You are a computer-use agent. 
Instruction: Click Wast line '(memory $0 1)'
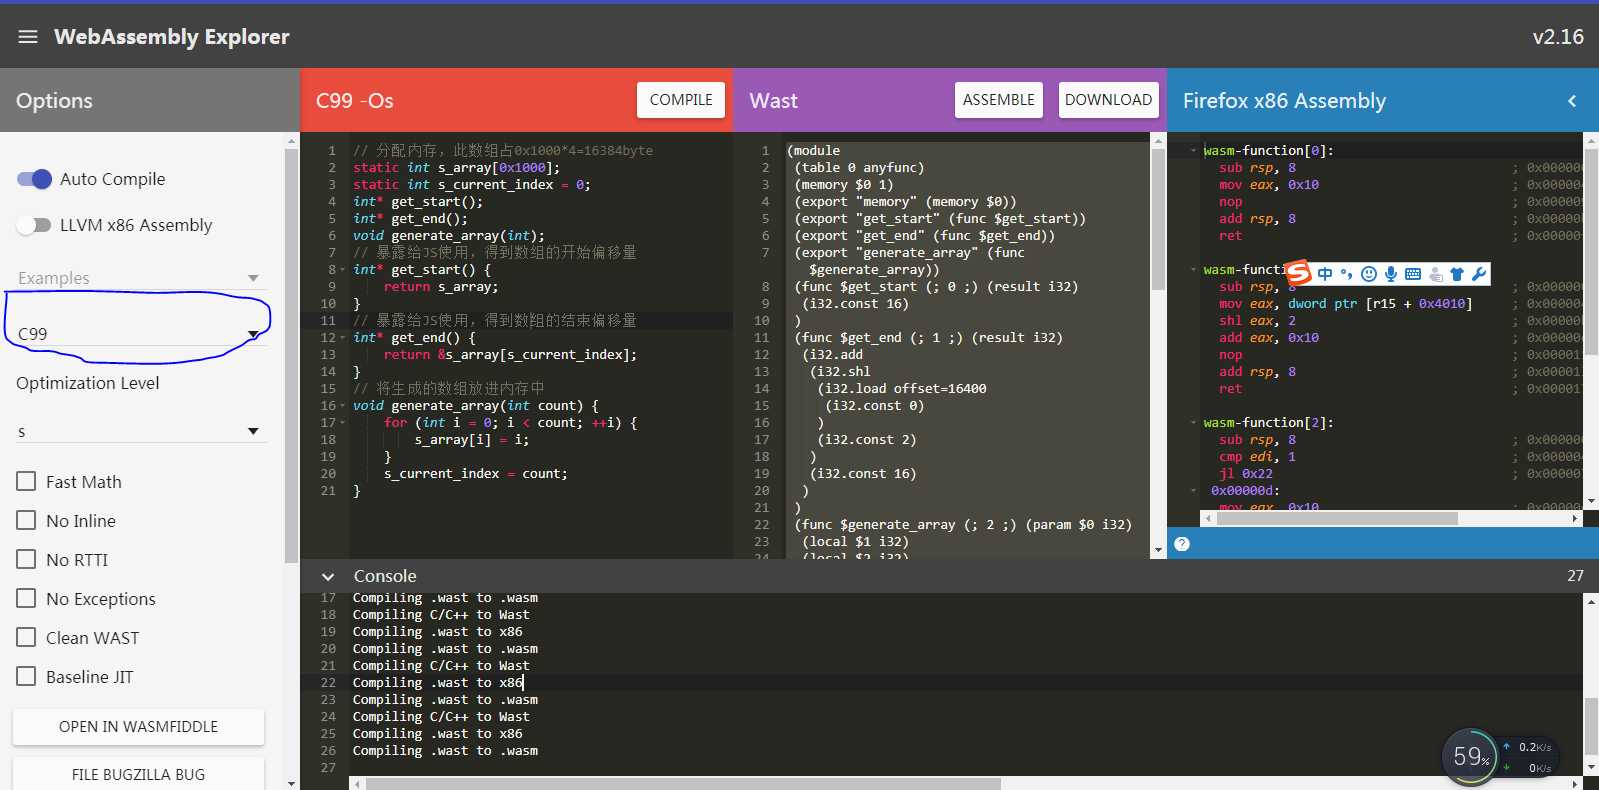coord(844,185)
